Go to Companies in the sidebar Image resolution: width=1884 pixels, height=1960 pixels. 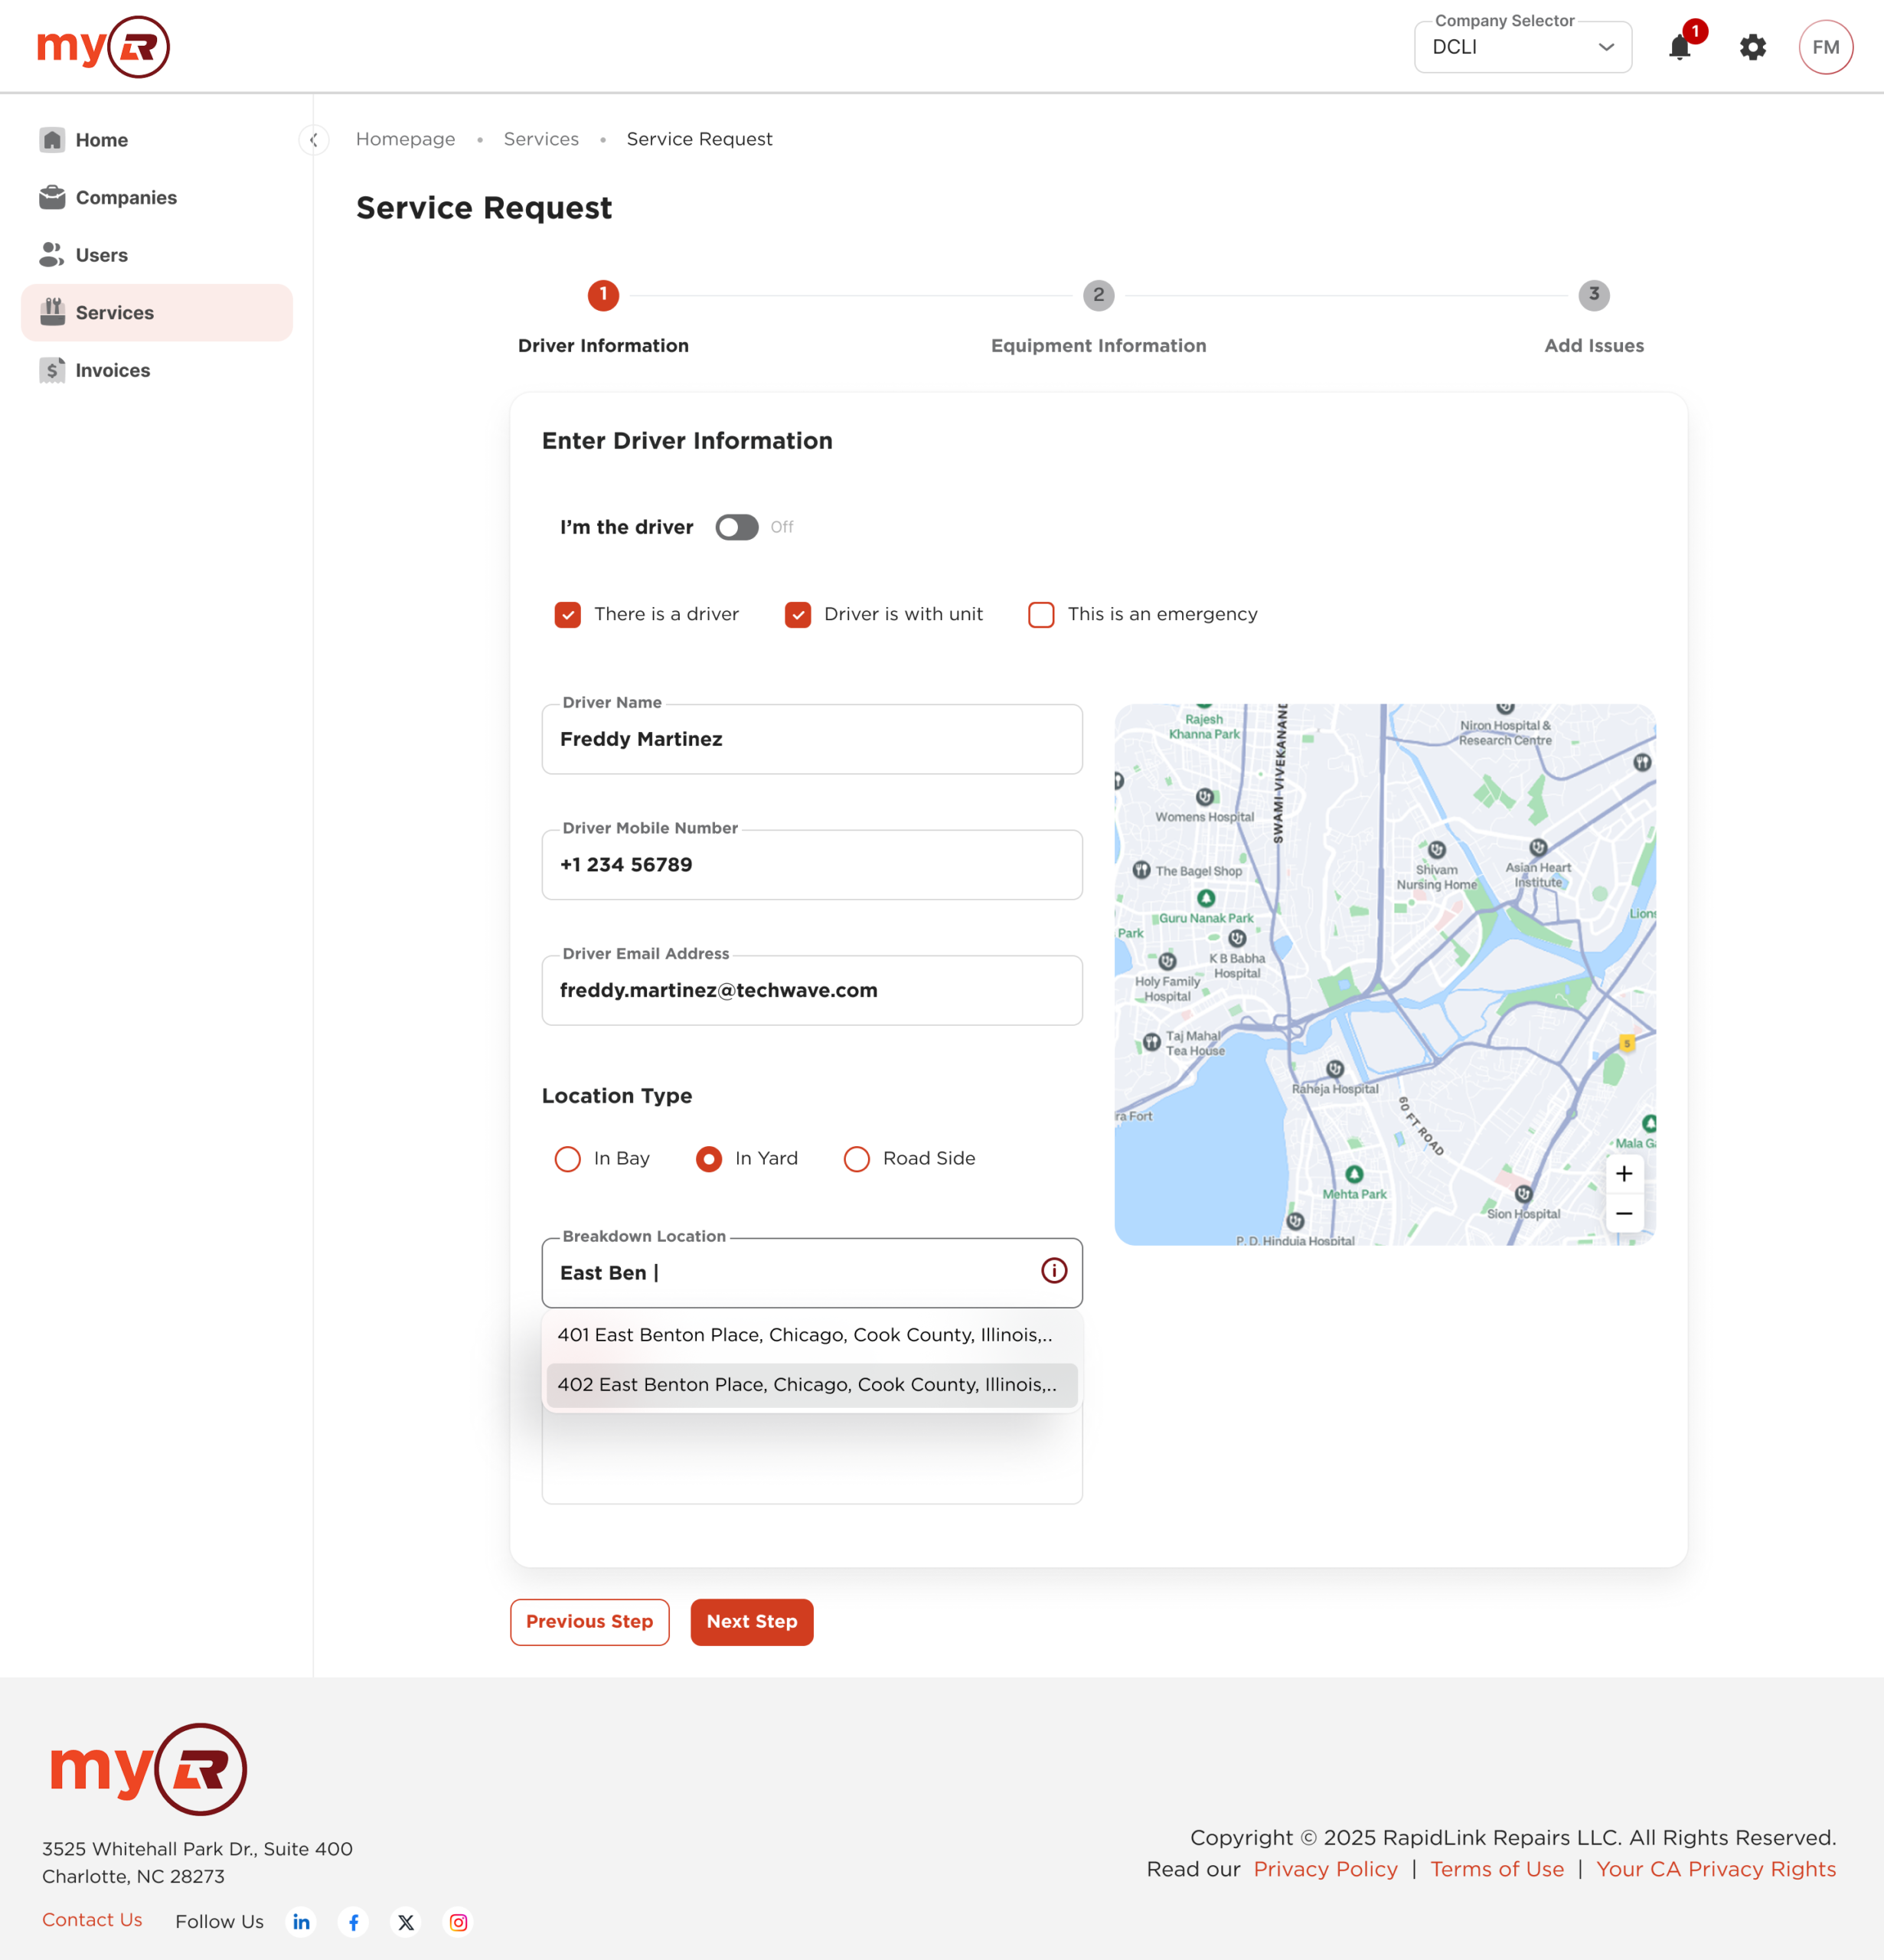(x=126, y=198)
